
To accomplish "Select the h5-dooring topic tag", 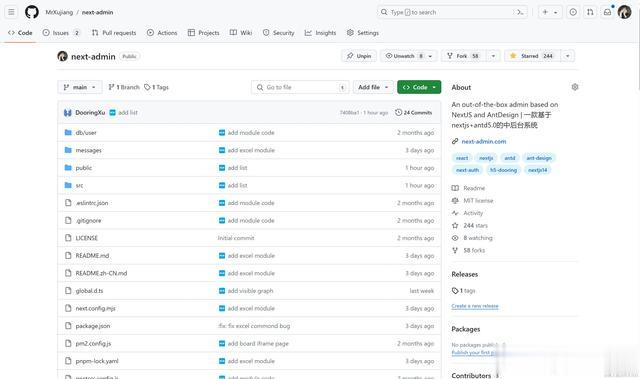I will (503, 170).
